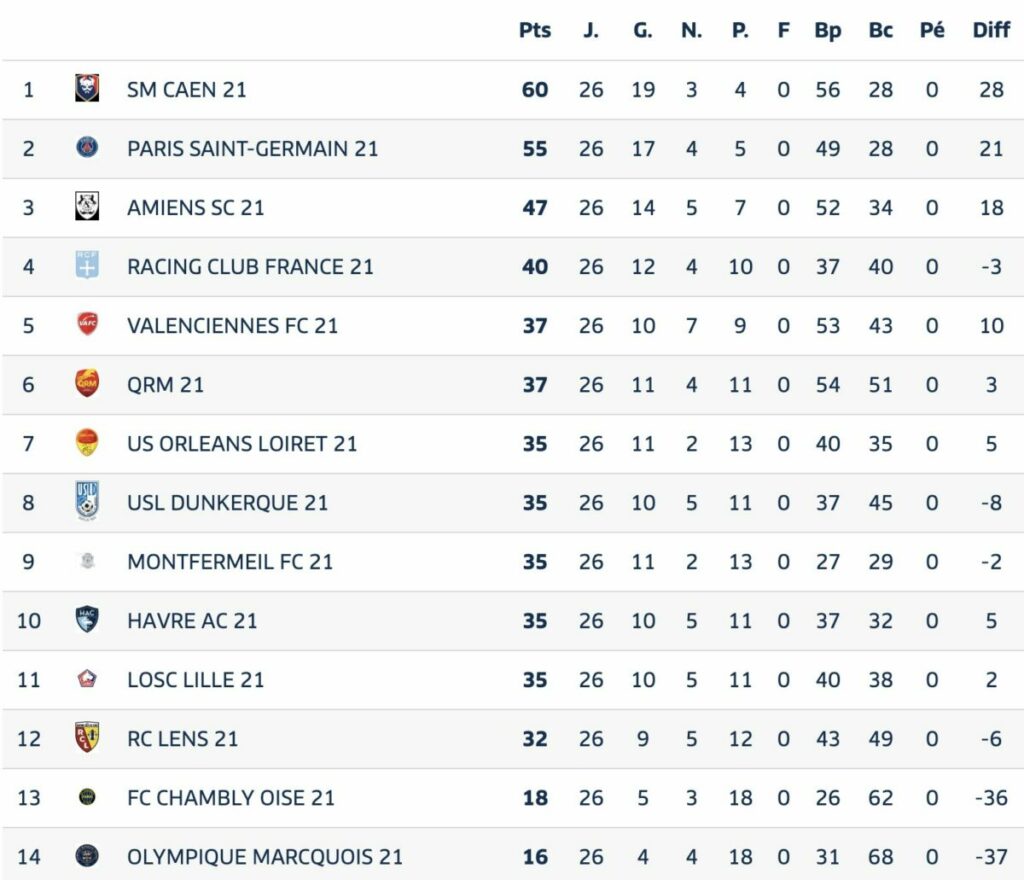Open OLYMPIQUE MARCQUOIS 21 team link
The width and height of the screenshot is (1024, 880).
[x=265, y=856]
